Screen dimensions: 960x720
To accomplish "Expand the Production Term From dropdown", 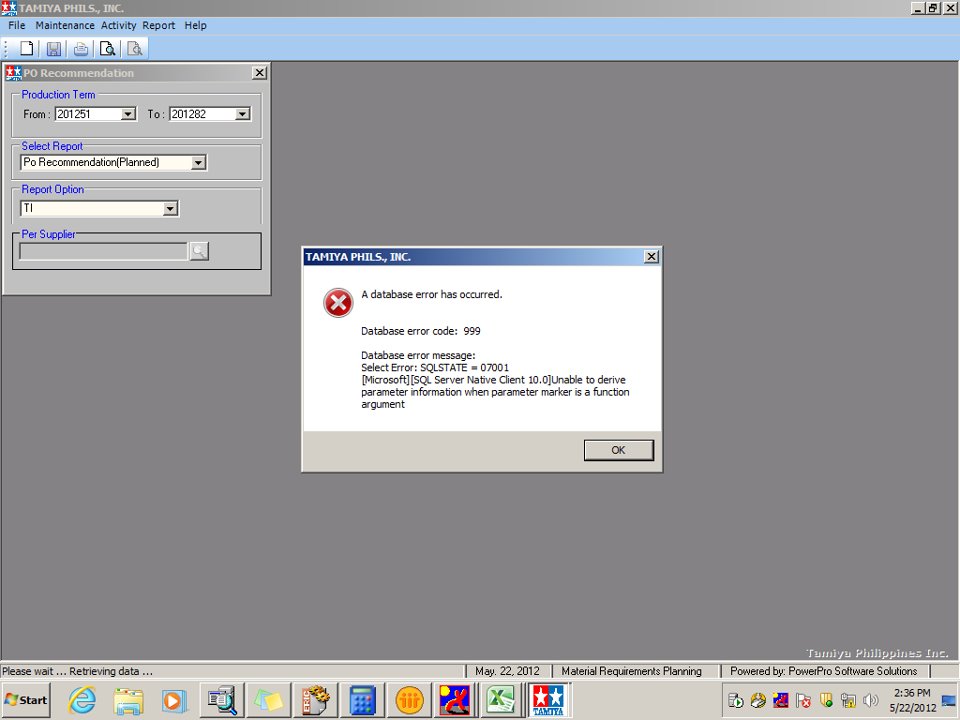I will [x=128, y=114].
